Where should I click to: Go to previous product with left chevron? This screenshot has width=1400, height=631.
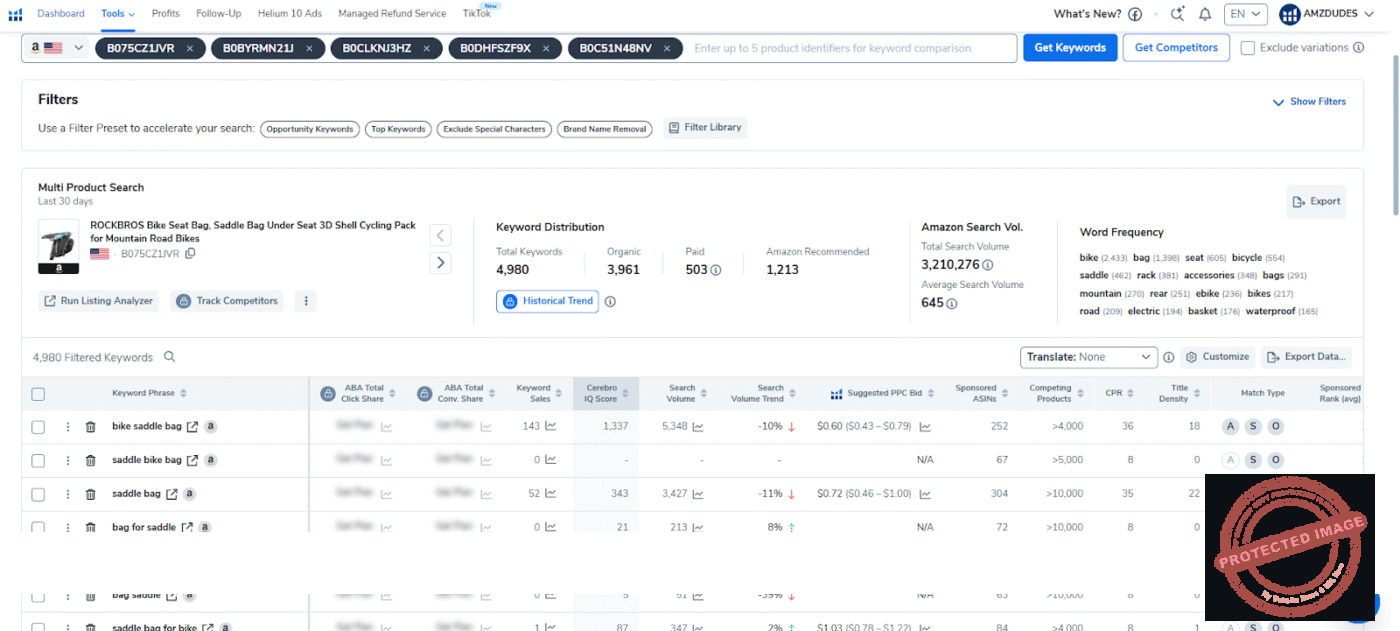(440, 236)
